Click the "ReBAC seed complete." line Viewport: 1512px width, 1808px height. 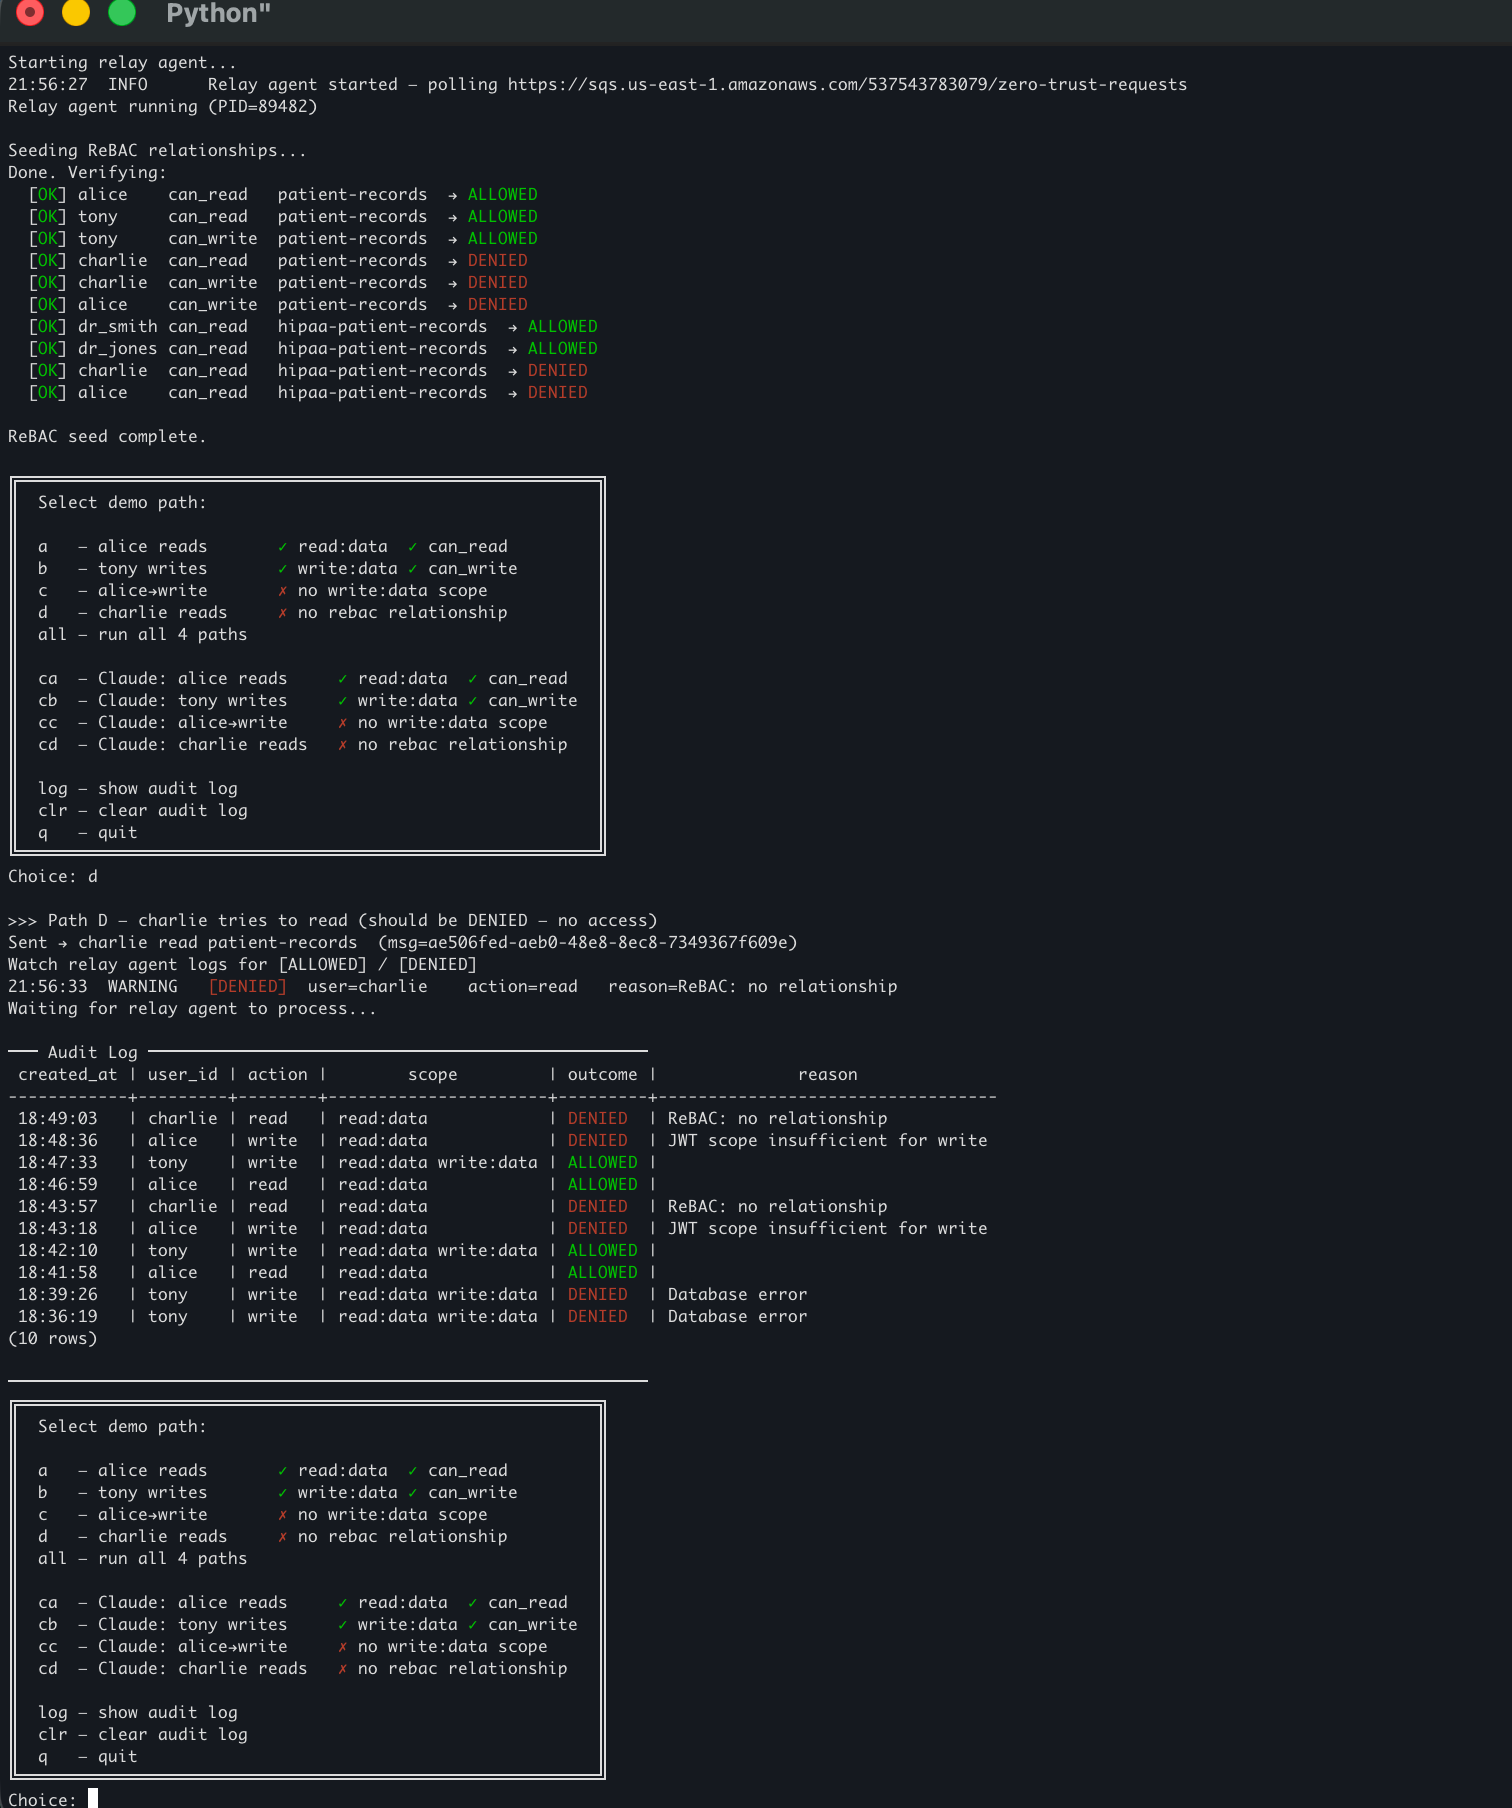(107, 437)
